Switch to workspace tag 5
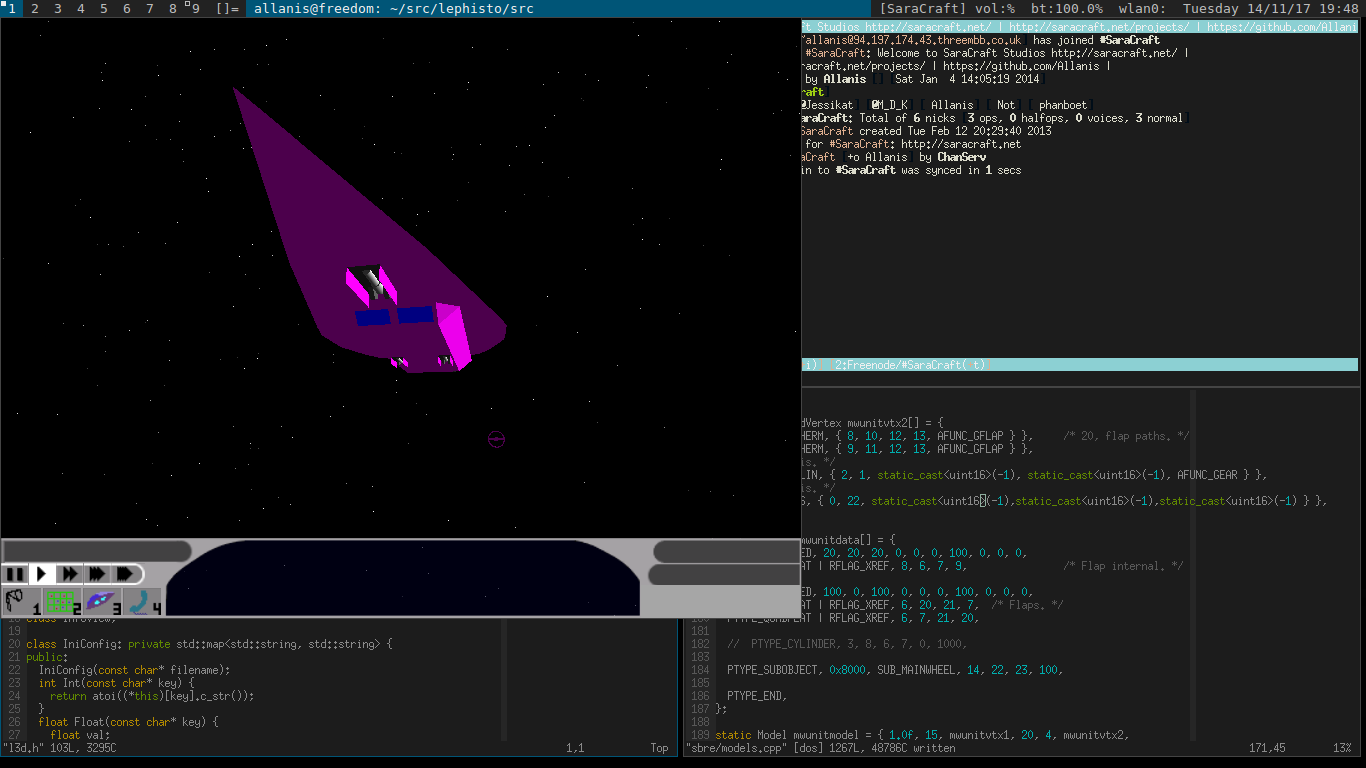This screenshot has height=768, width=1366. point(103,9)
